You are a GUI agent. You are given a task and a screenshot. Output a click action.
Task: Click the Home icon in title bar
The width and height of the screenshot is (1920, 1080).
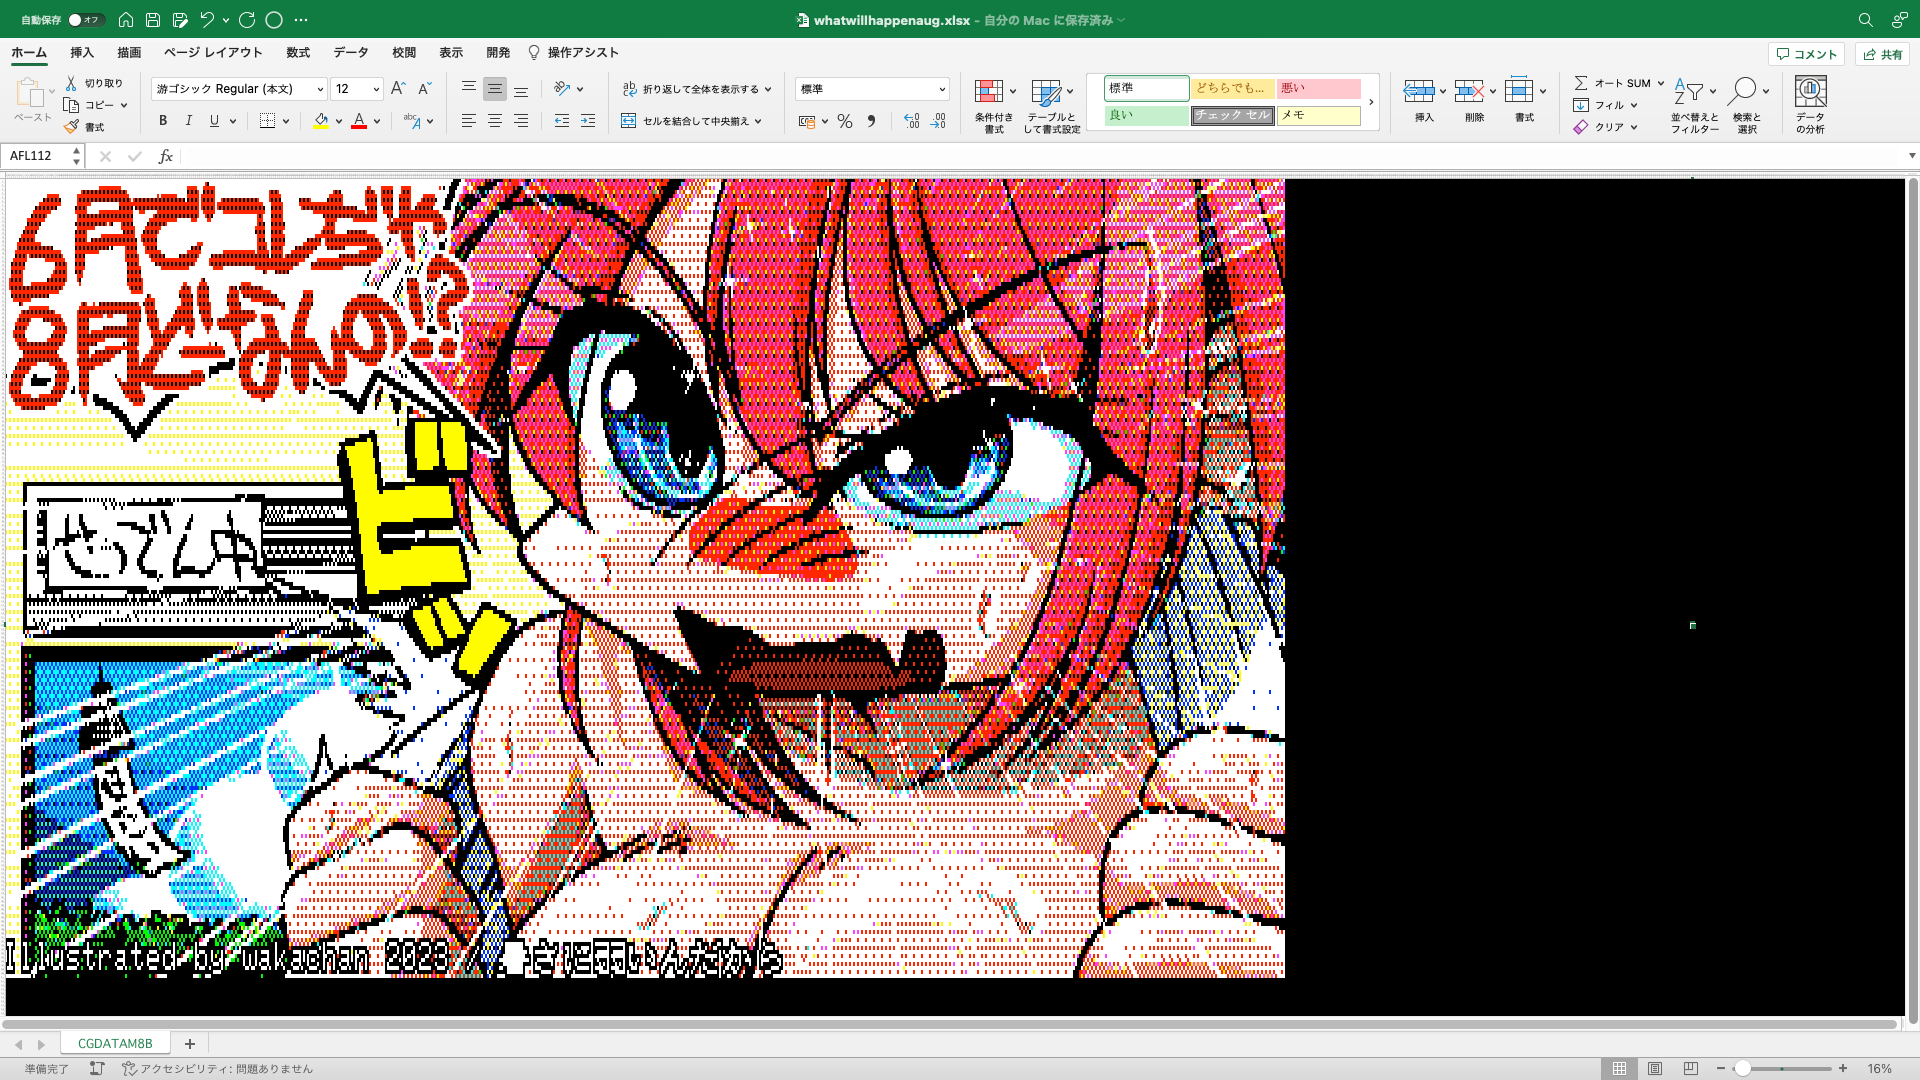click(126, 20)
